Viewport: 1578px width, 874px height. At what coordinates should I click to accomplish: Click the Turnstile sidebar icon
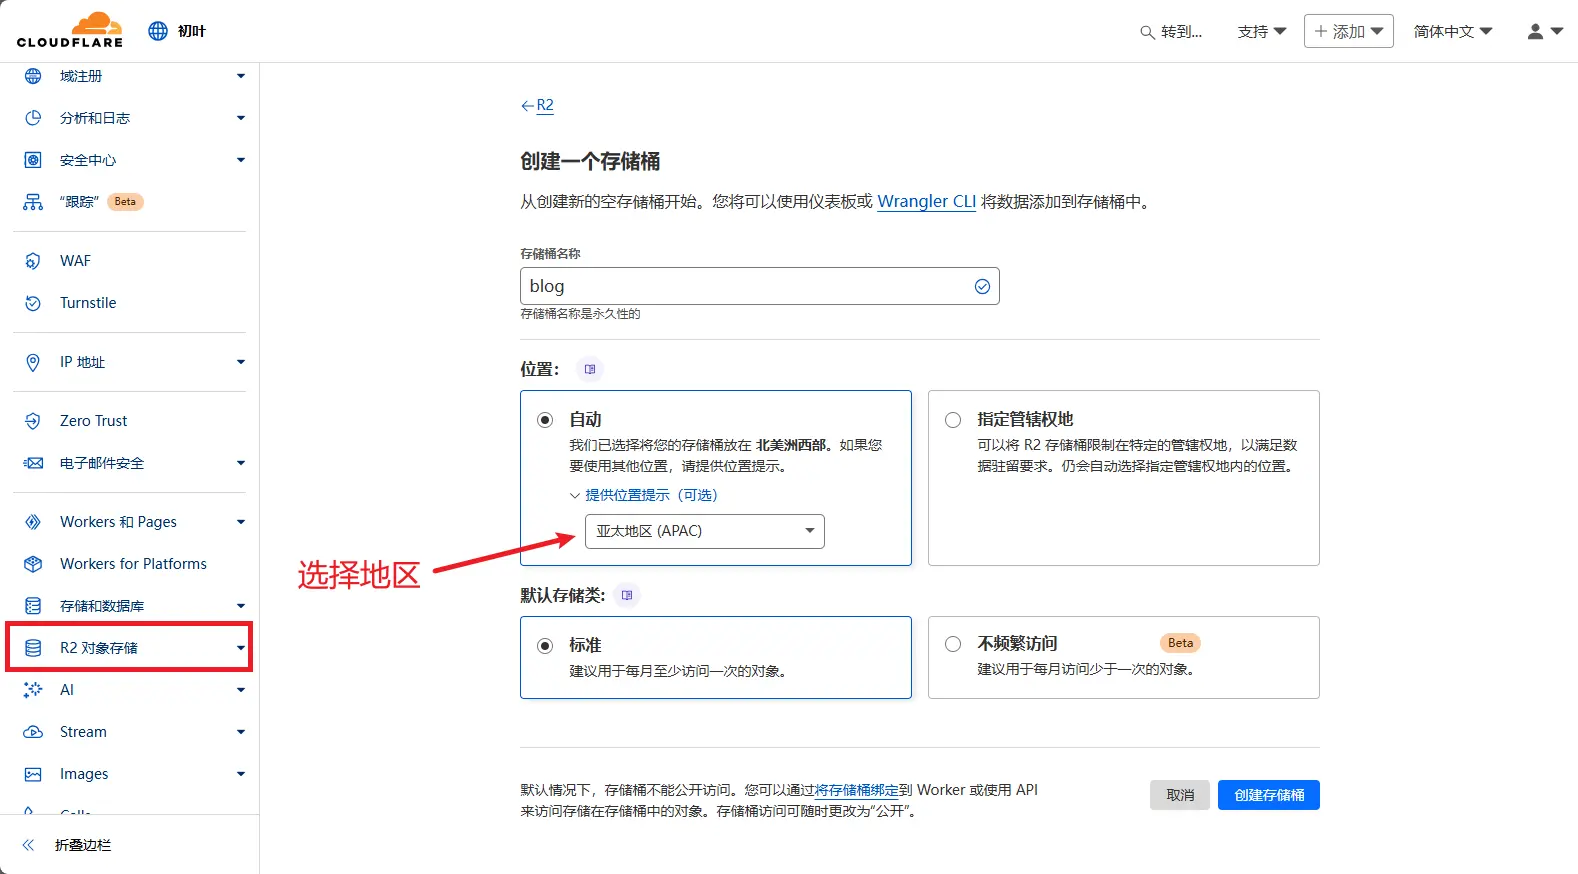33,303
